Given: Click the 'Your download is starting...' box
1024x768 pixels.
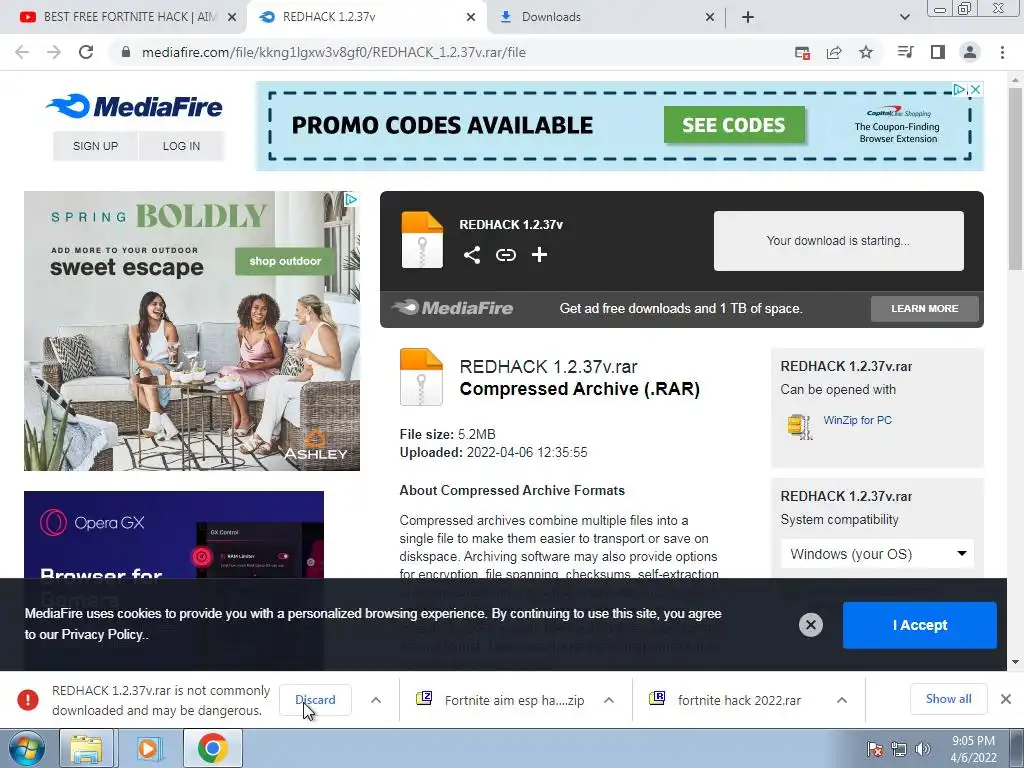Looking at the screenshot, I should tap(839, 240).
